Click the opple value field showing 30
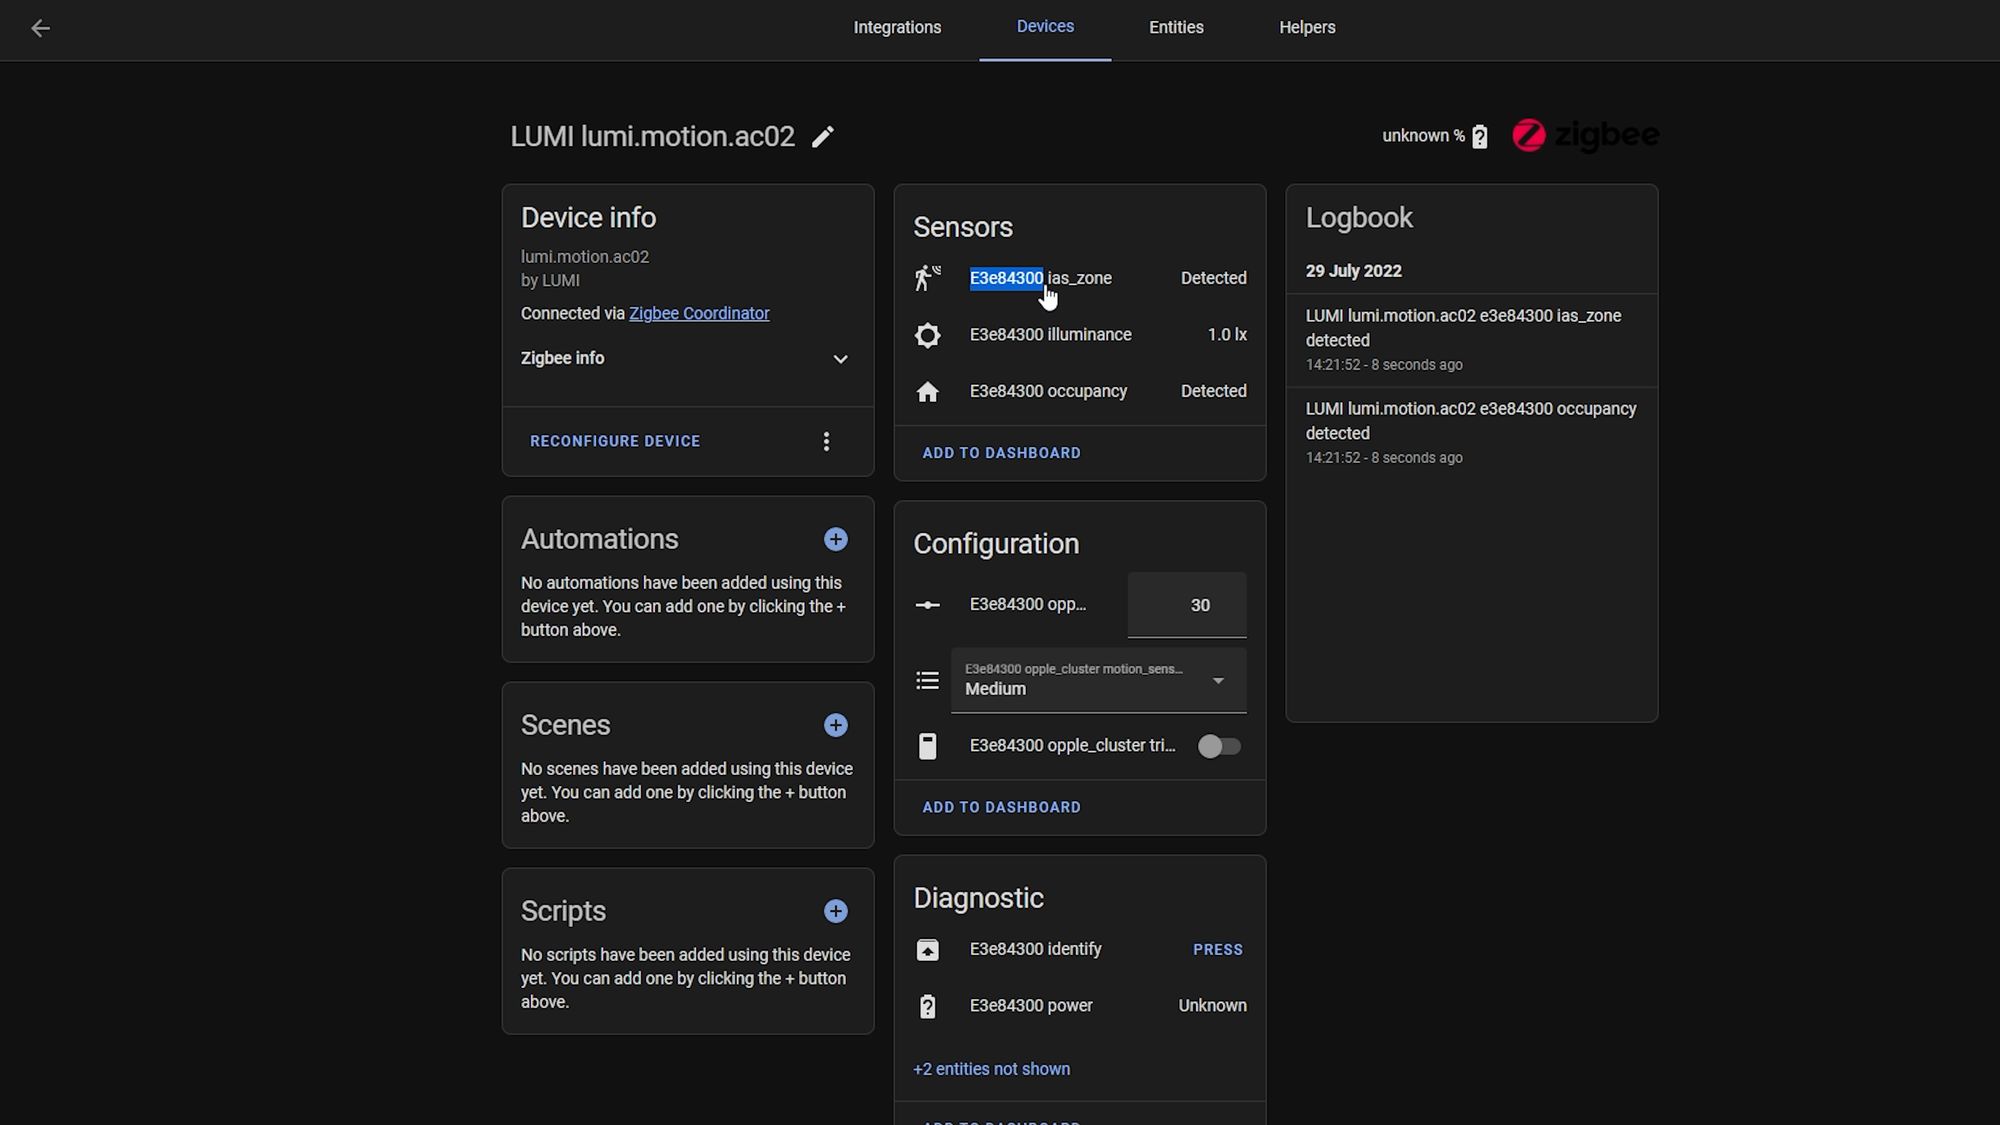The width and height of the screenshot is (2000, 1125). coord(1187,605)
